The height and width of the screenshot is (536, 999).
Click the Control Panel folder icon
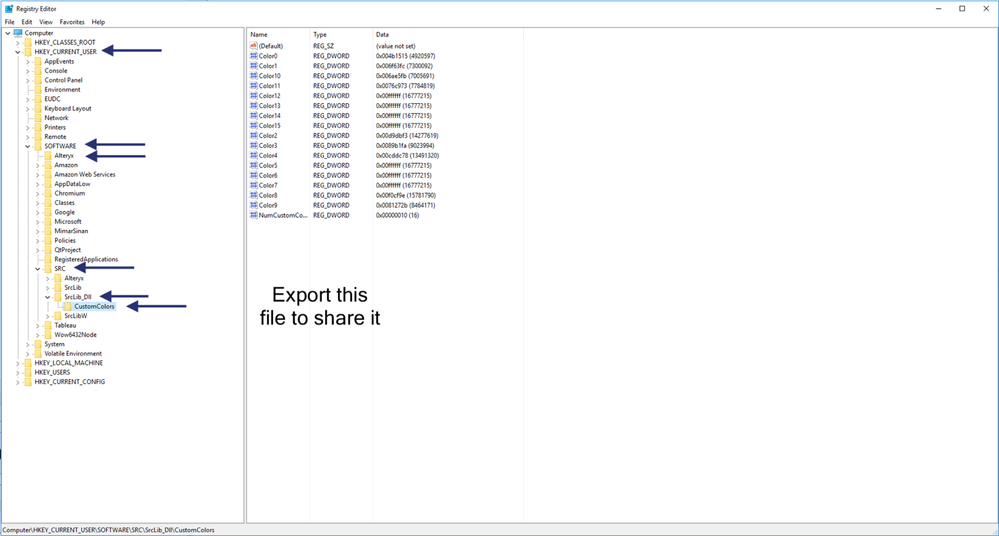click(x=38, y=80)
